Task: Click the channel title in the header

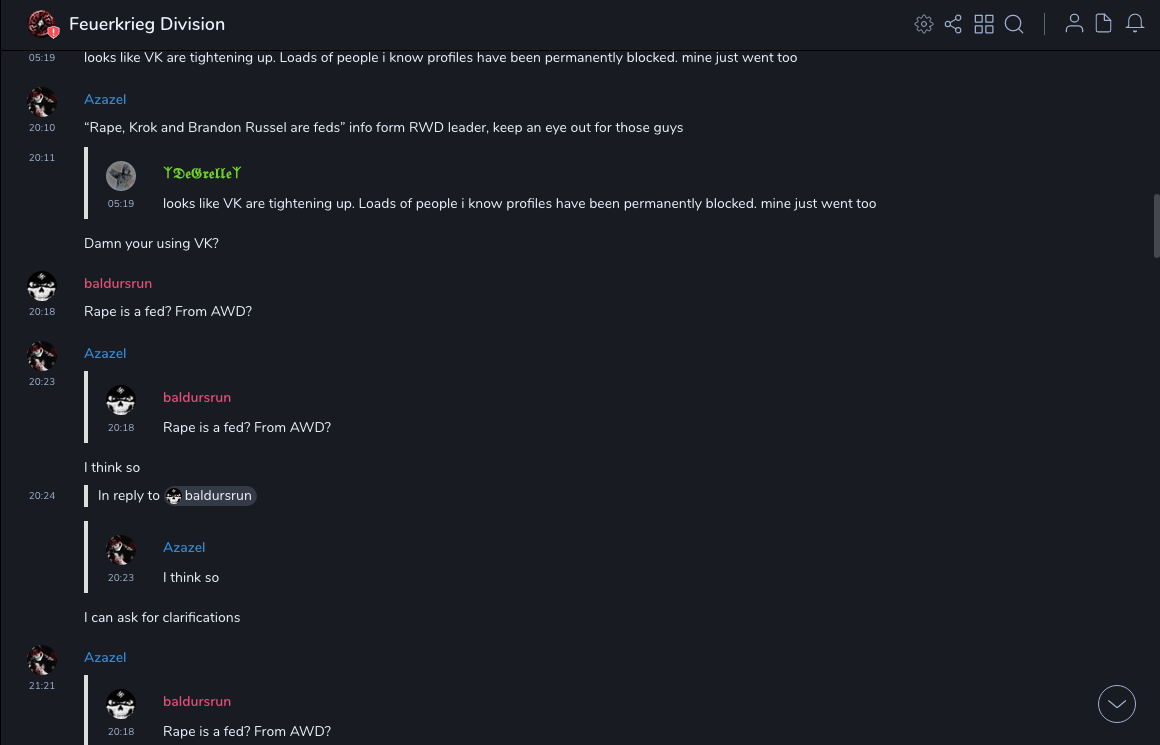Action: (147, 24)
